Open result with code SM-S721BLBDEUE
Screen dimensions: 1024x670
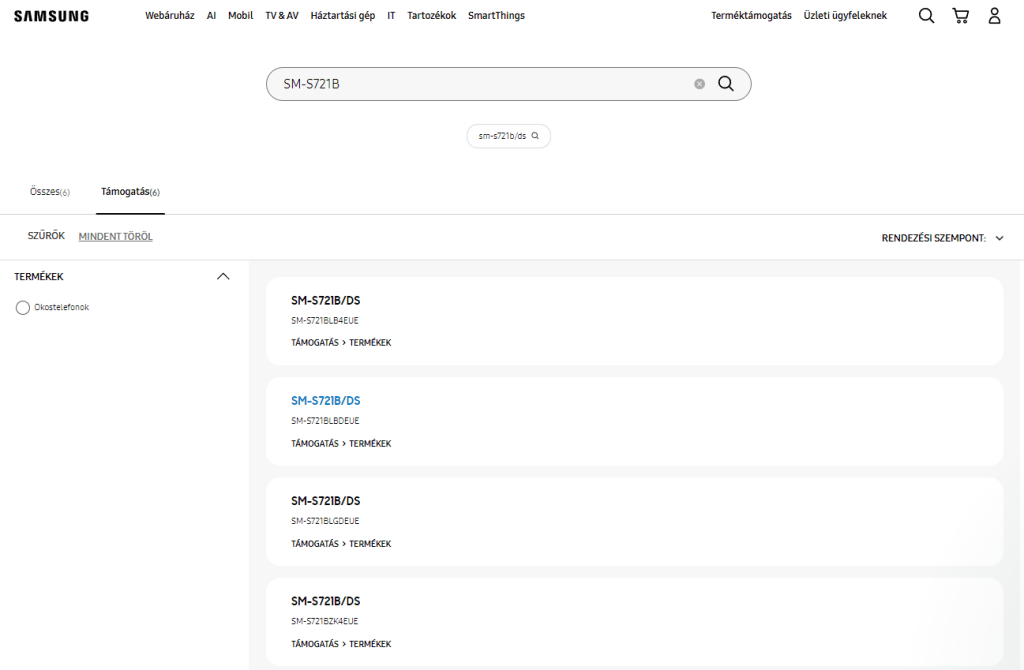pyautogui.click(x=325, y=401)
